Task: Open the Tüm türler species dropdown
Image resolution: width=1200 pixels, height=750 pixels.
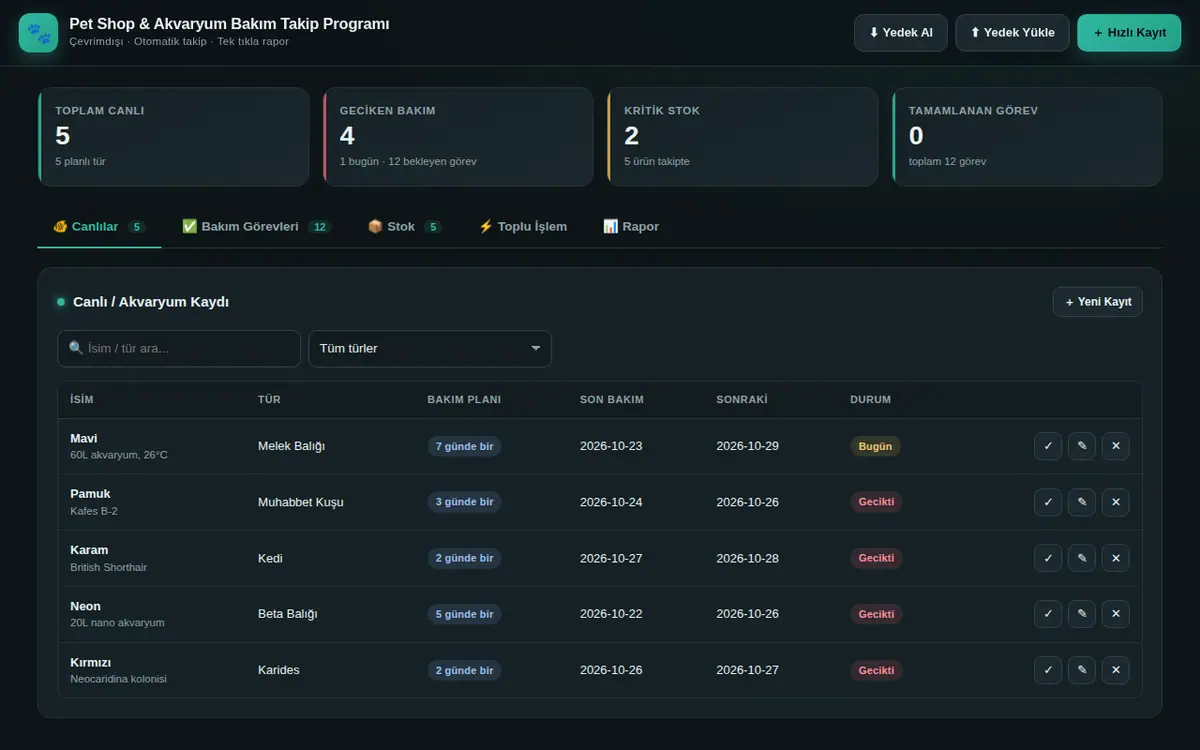Action: [x=430, y=349]
